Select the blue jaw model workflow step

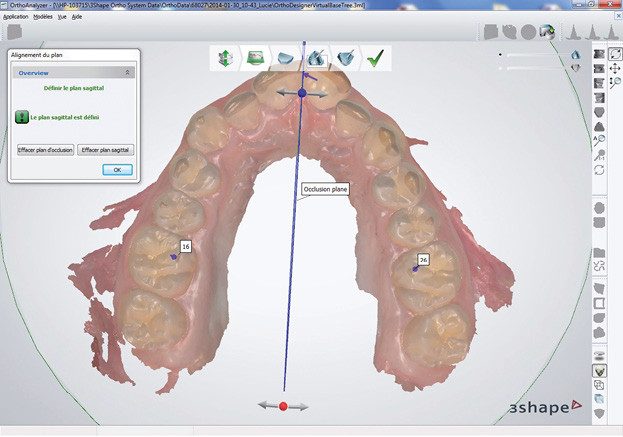[x=285, y=58]
